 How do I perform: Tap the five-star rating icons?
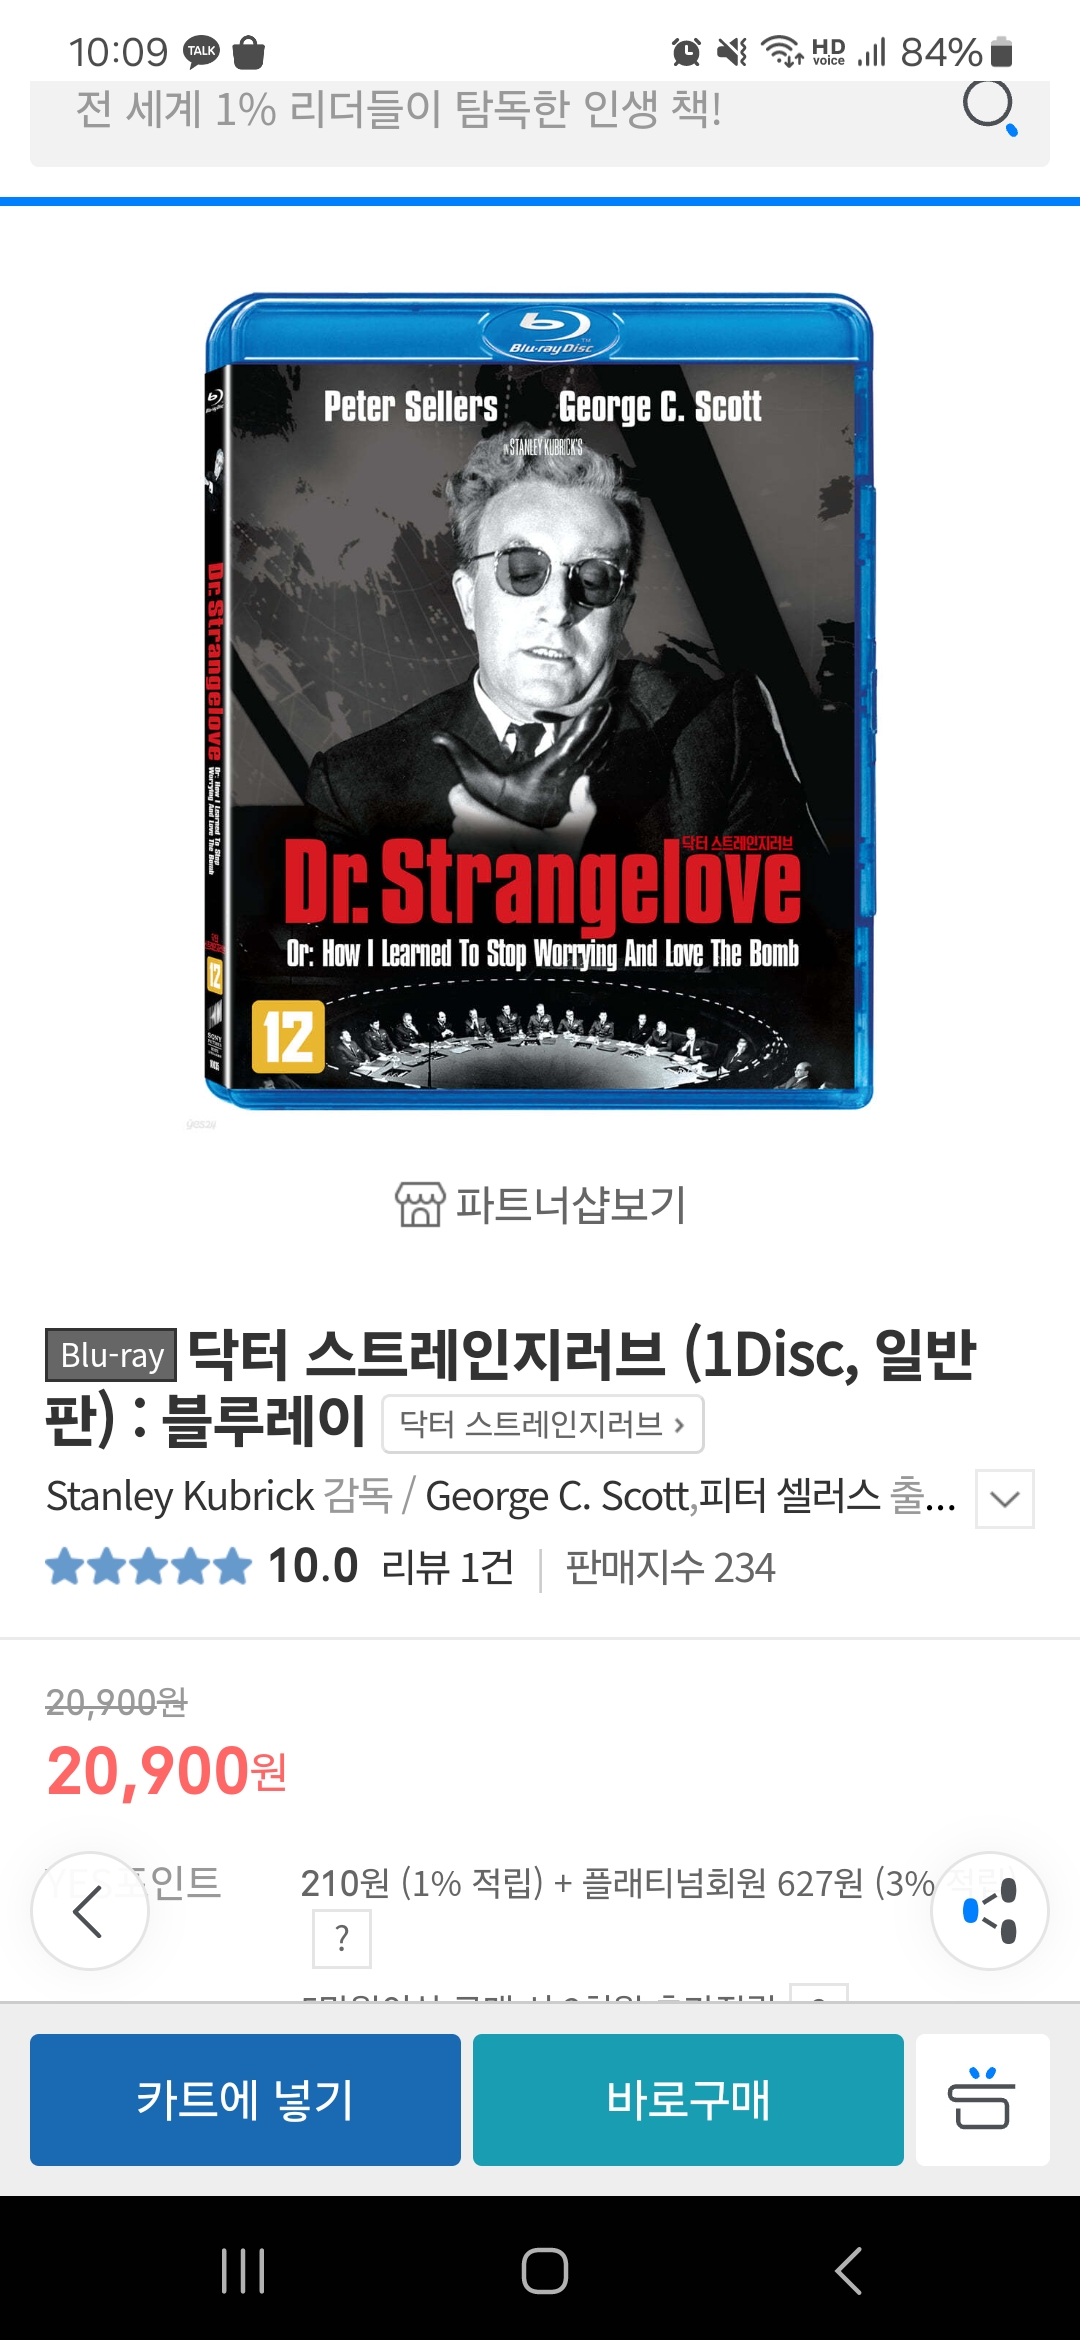[x=148, y=1566]
